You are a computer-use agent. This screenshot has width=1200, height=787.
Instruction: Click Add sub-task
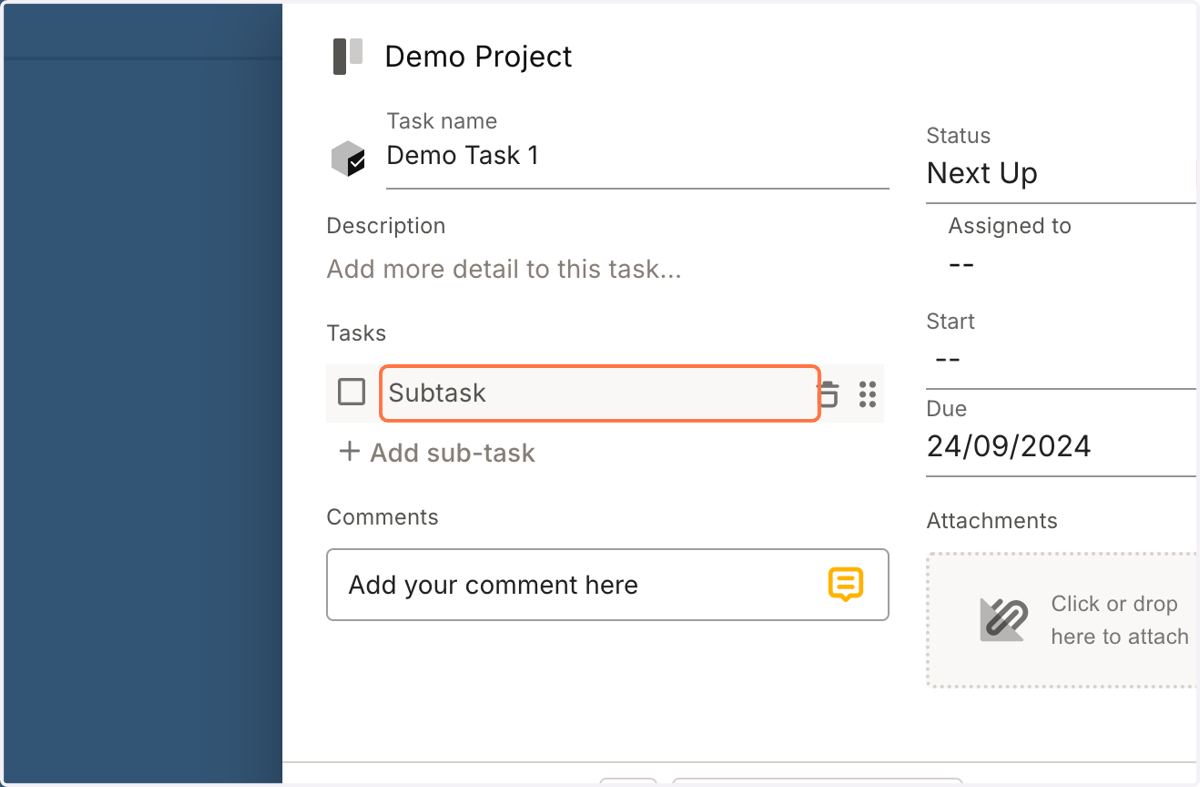(x=437, y=453)
